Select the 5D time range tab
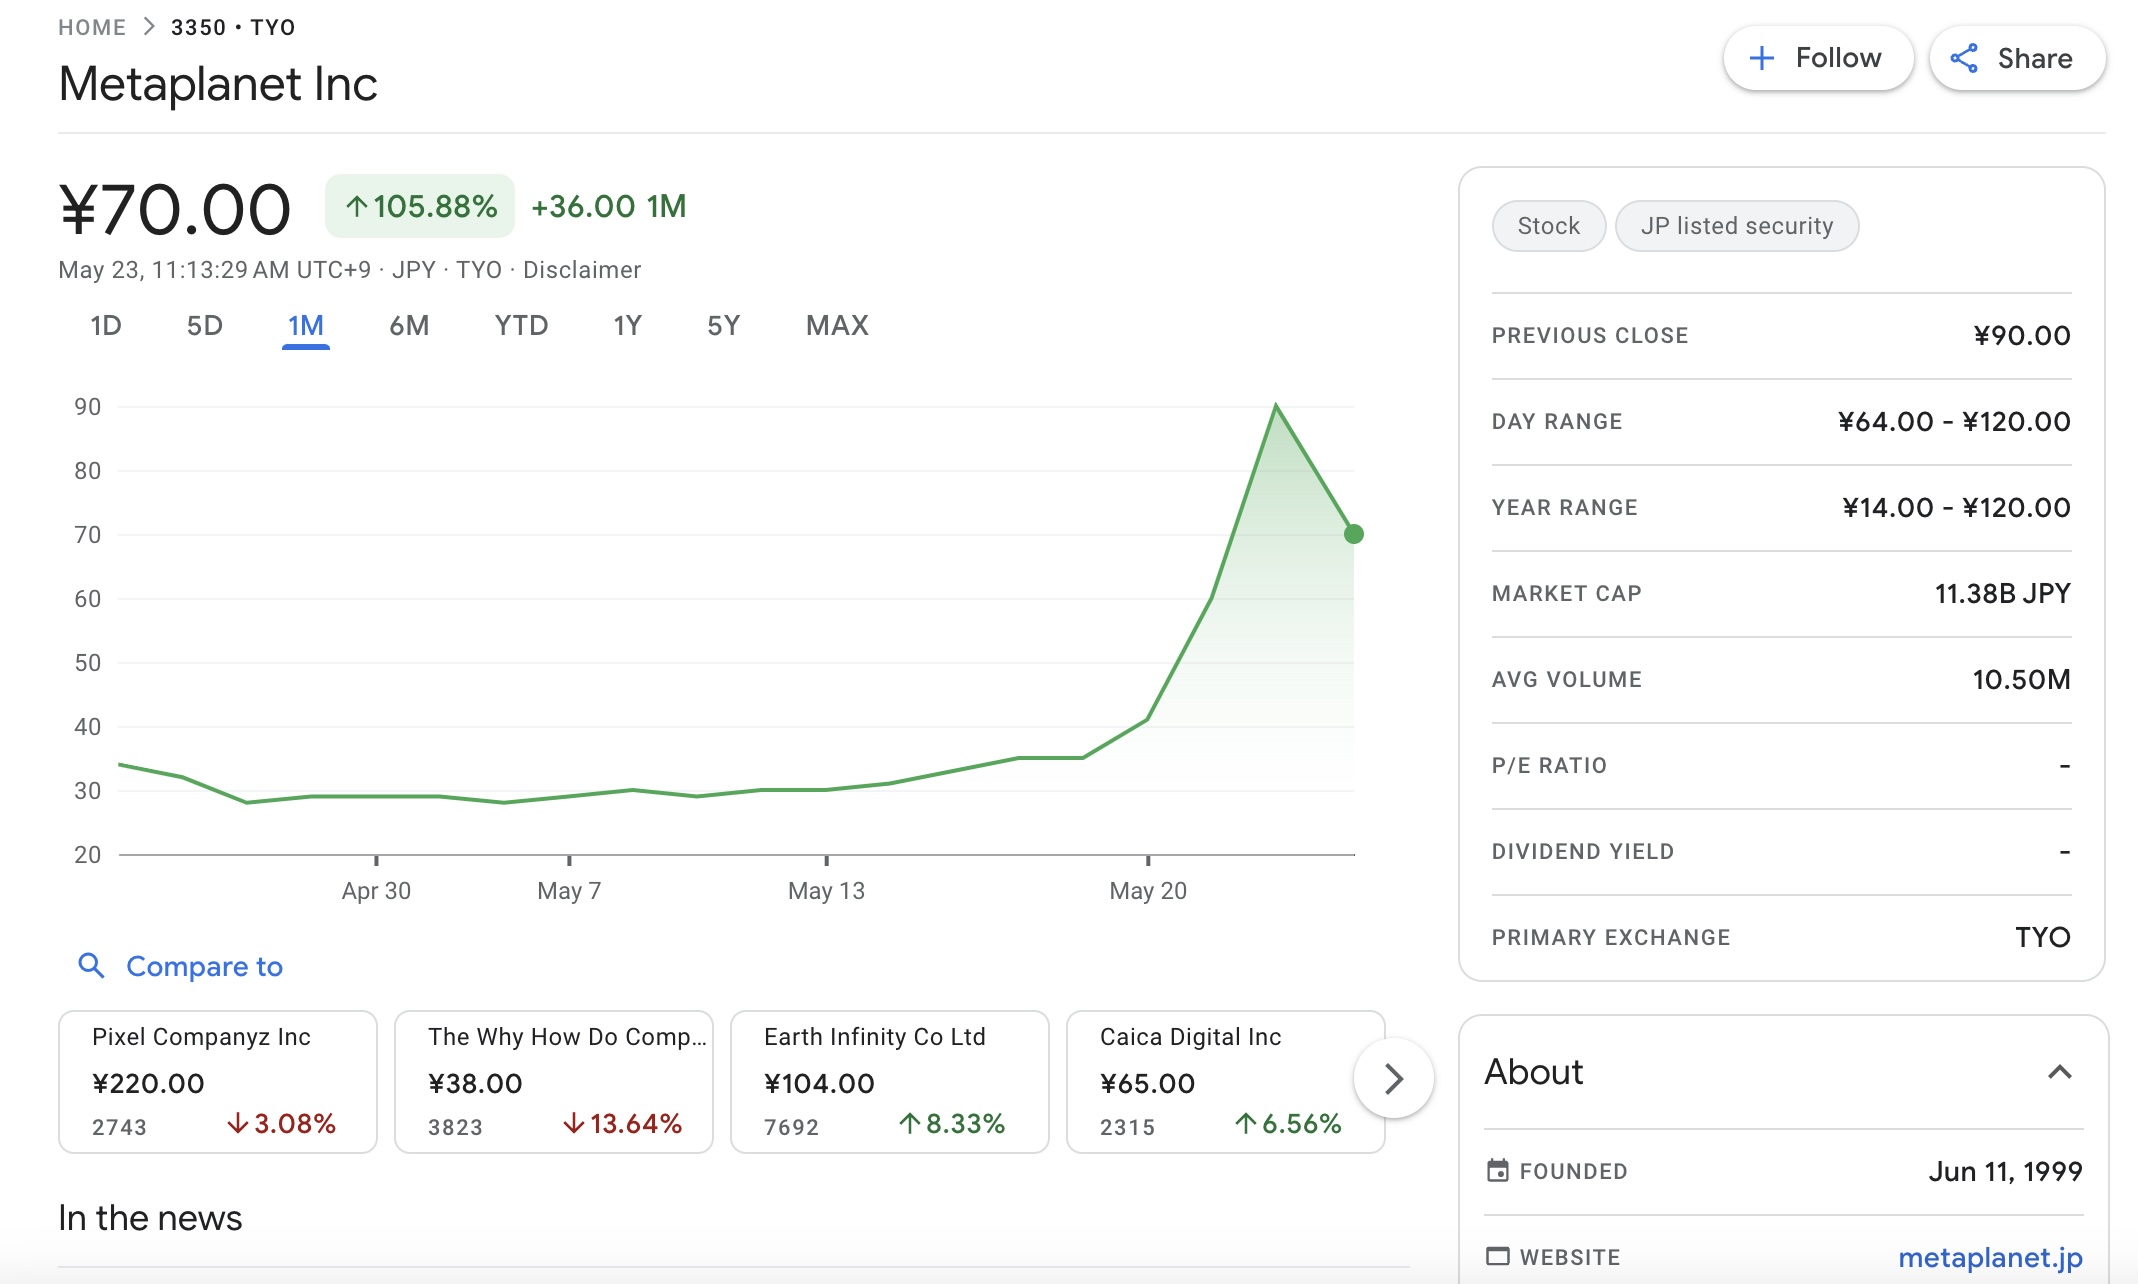2138x1284 pixels. coord(205,325)
